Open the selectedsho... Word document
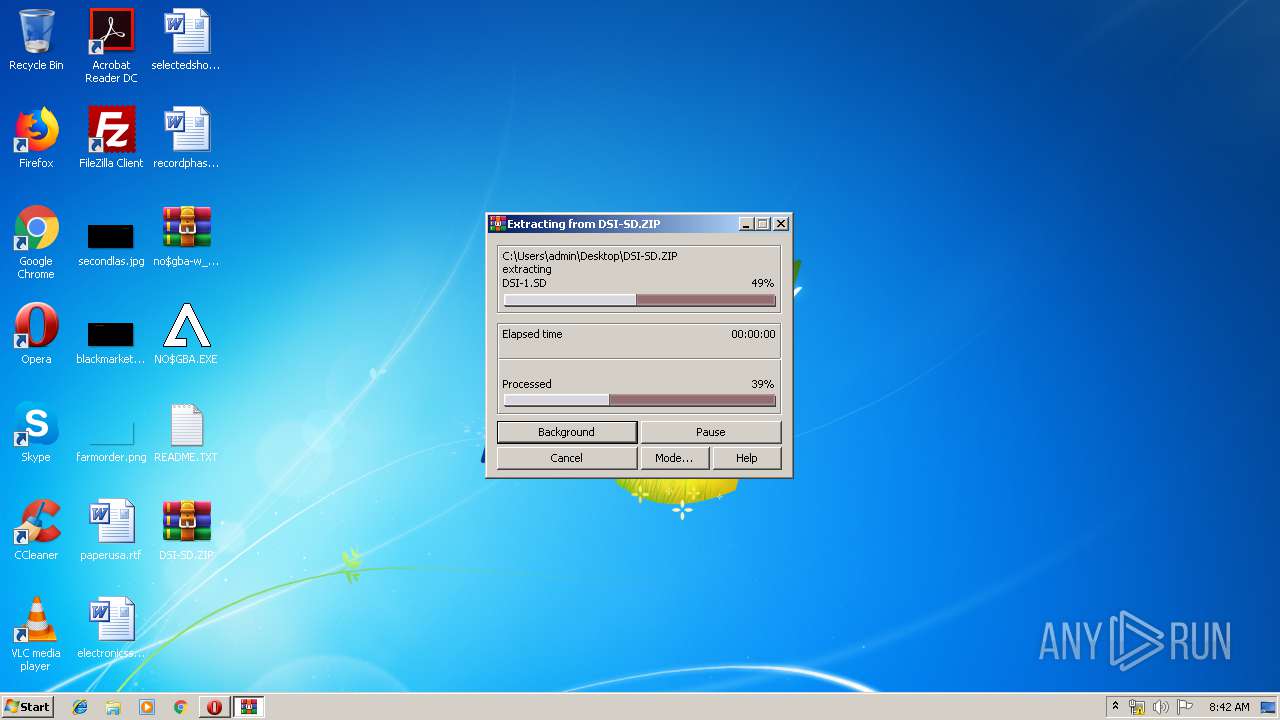 point(186,41)
